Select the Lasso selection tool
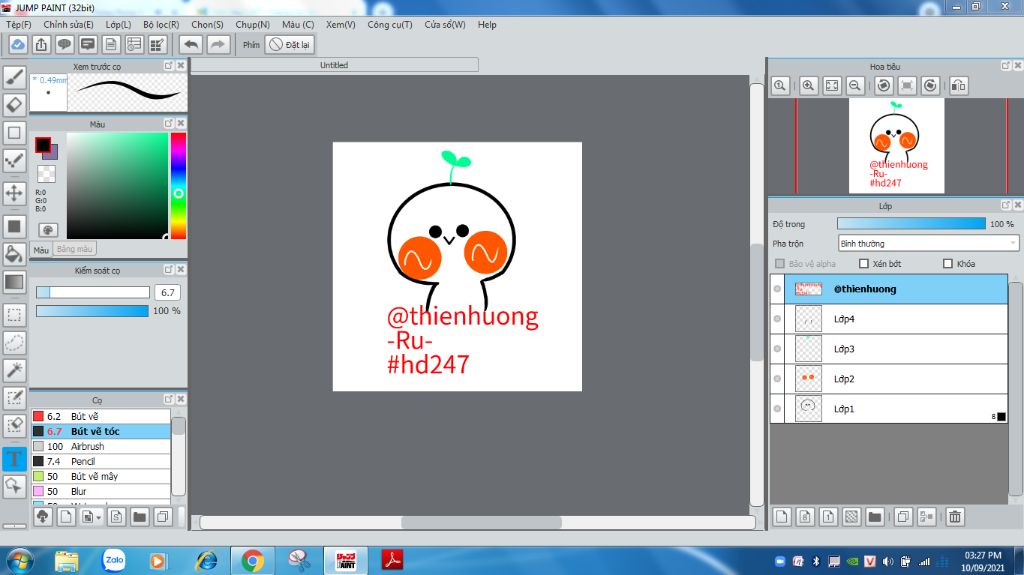 pos(14,342)
